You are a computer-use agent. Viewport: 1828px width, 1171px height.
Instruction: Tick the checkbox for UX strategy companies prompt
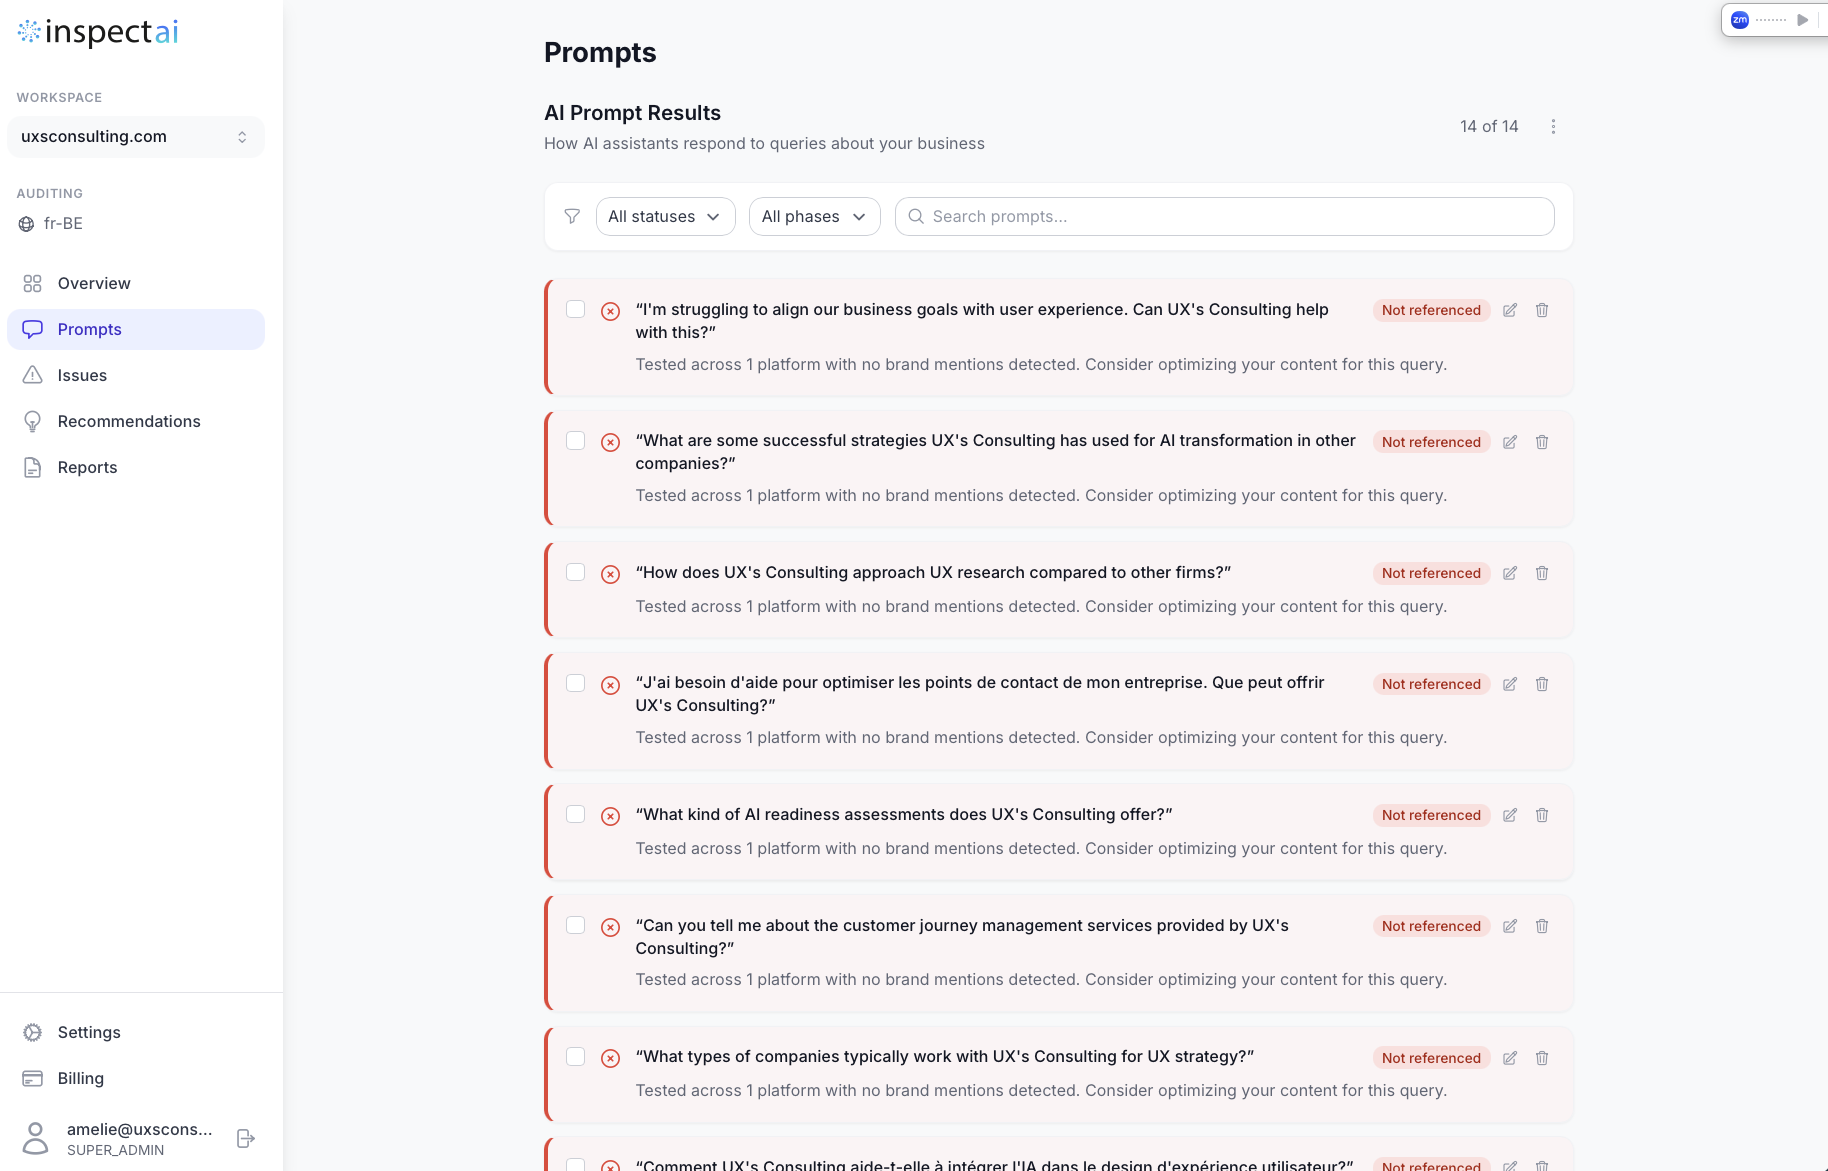[x=575, y=1057]
